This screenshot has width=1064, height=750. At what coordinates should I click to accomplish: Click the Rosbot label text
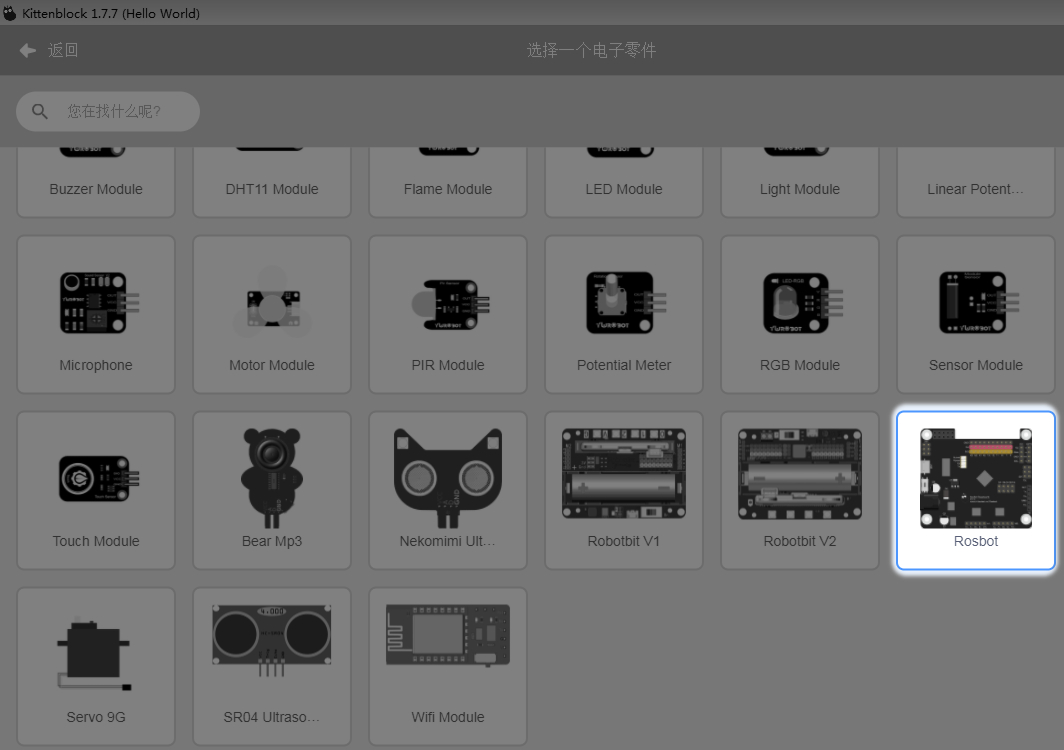pyautogui.click(x=976, y=541)
